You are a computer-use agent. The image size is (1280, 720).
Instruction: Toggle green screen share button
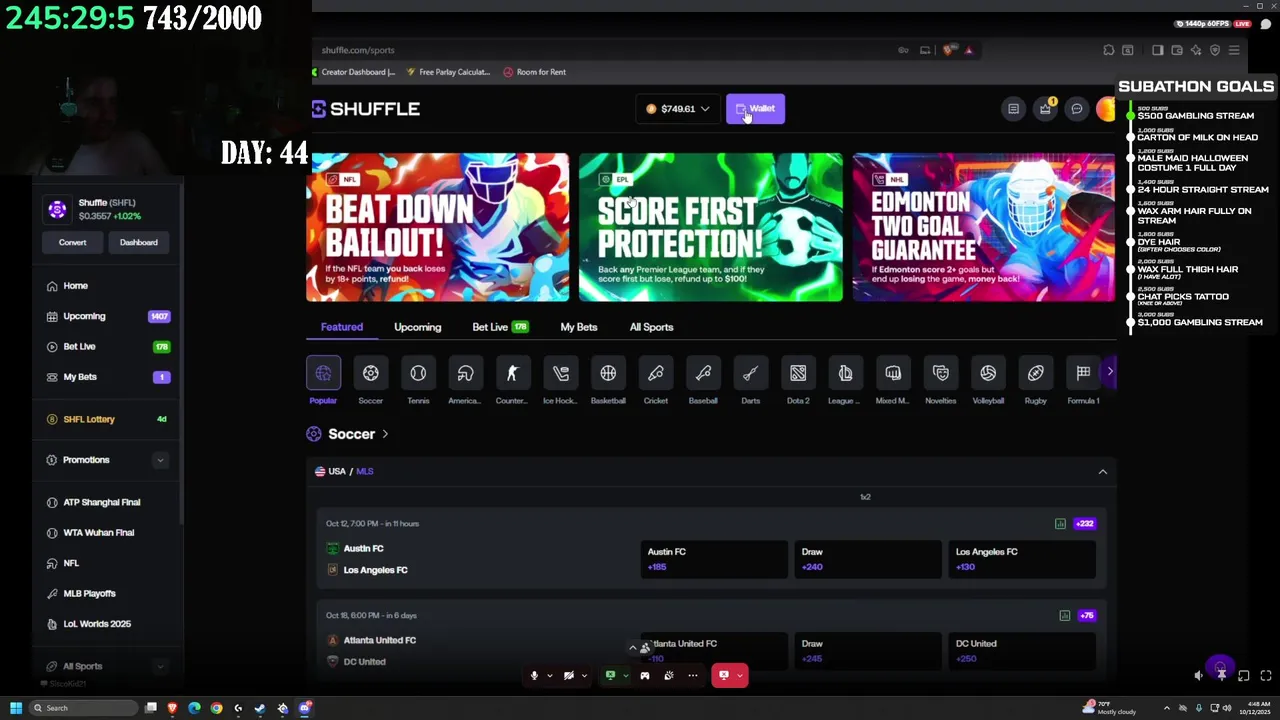point(610,676)
